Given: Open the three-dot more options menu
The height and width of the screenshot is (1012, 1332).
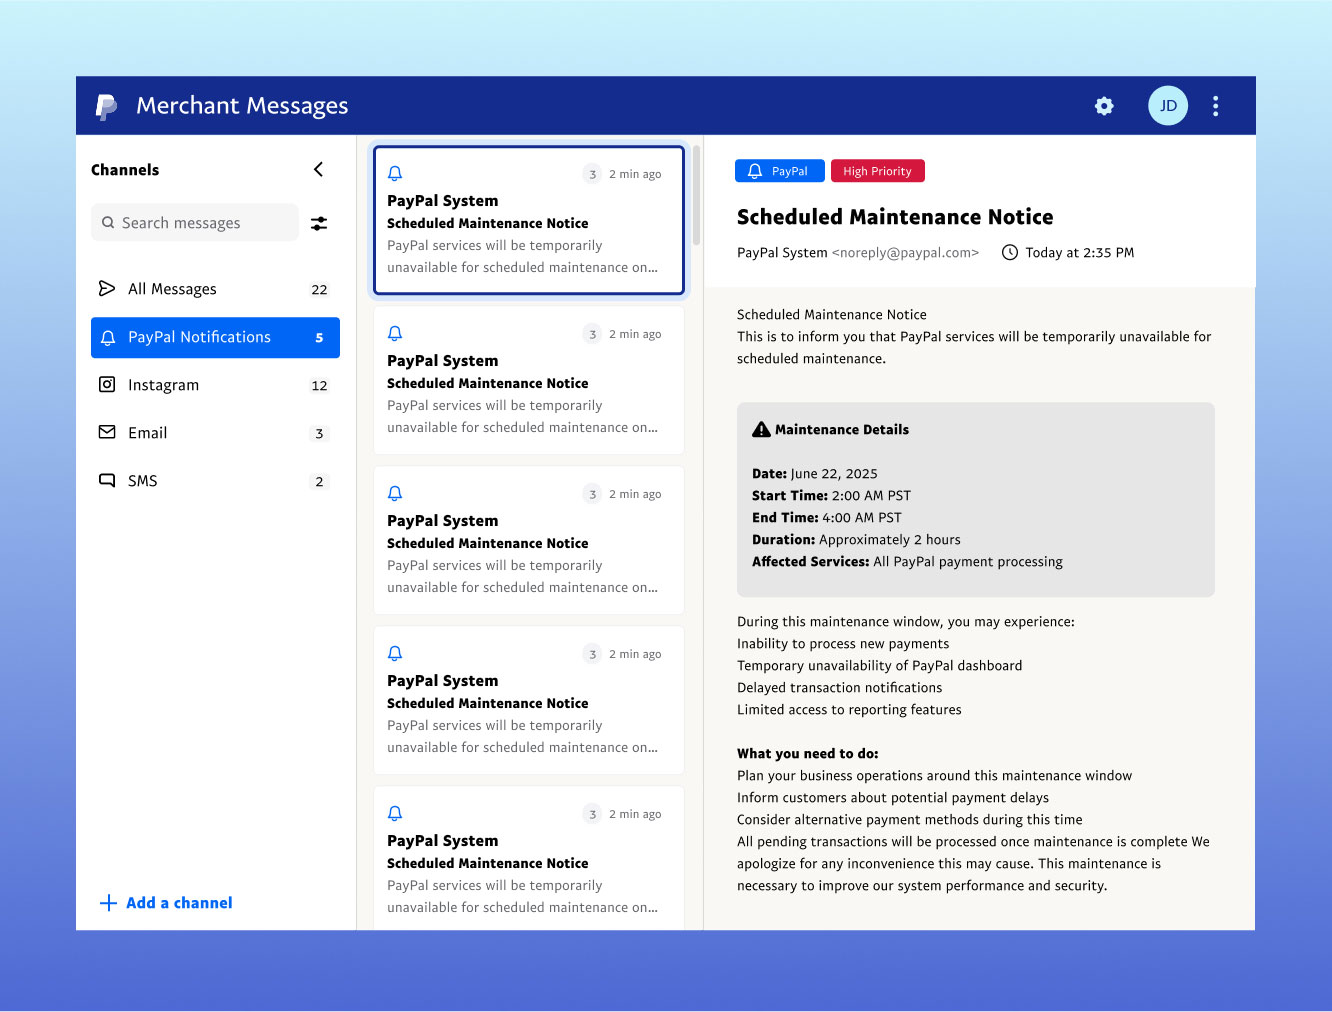Looking at the screenshot, I should [1215, 106].
